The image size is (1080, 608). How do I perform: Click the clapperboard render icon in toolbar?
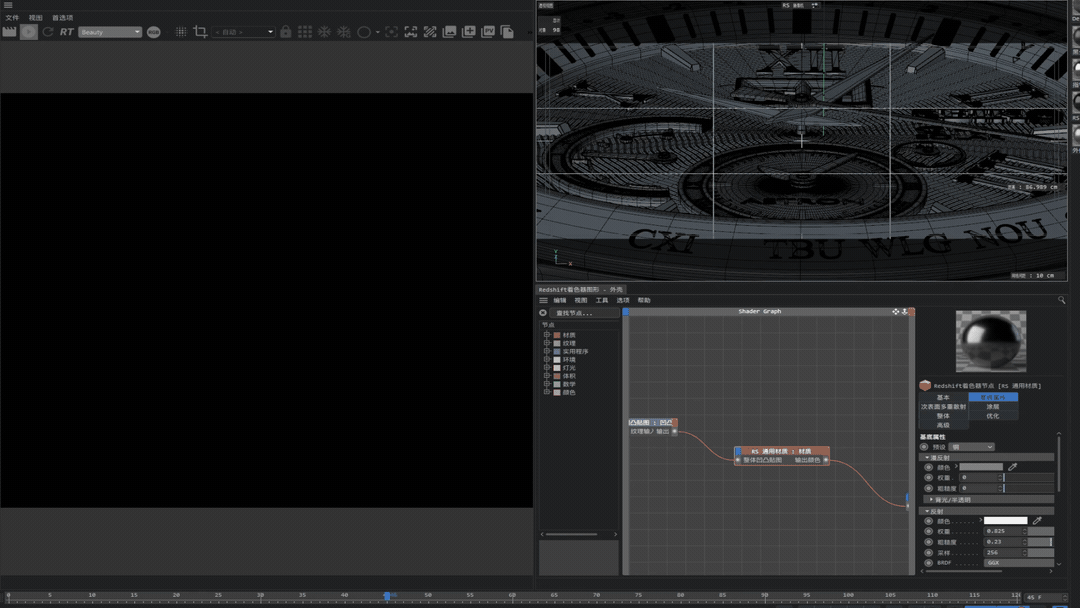click(x=10, y=32)
